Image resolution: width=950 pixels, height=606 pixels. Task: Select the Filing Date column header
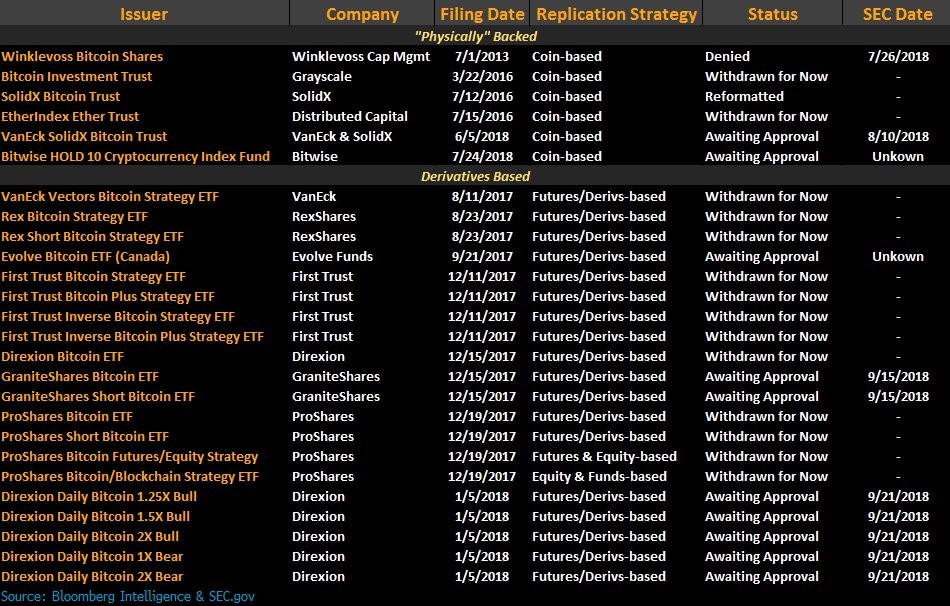click(482, 14)
